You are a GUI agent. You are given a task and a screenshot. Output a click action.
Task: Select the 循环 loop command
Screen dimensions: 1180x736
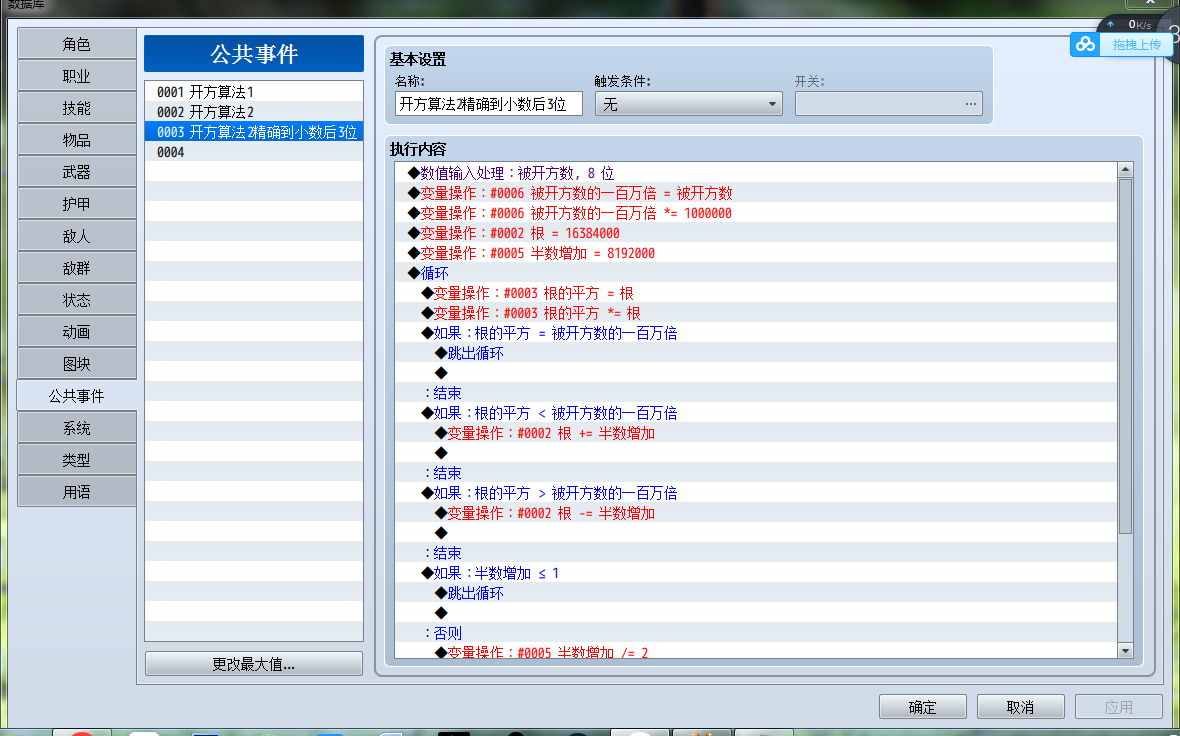pos(756,273)
